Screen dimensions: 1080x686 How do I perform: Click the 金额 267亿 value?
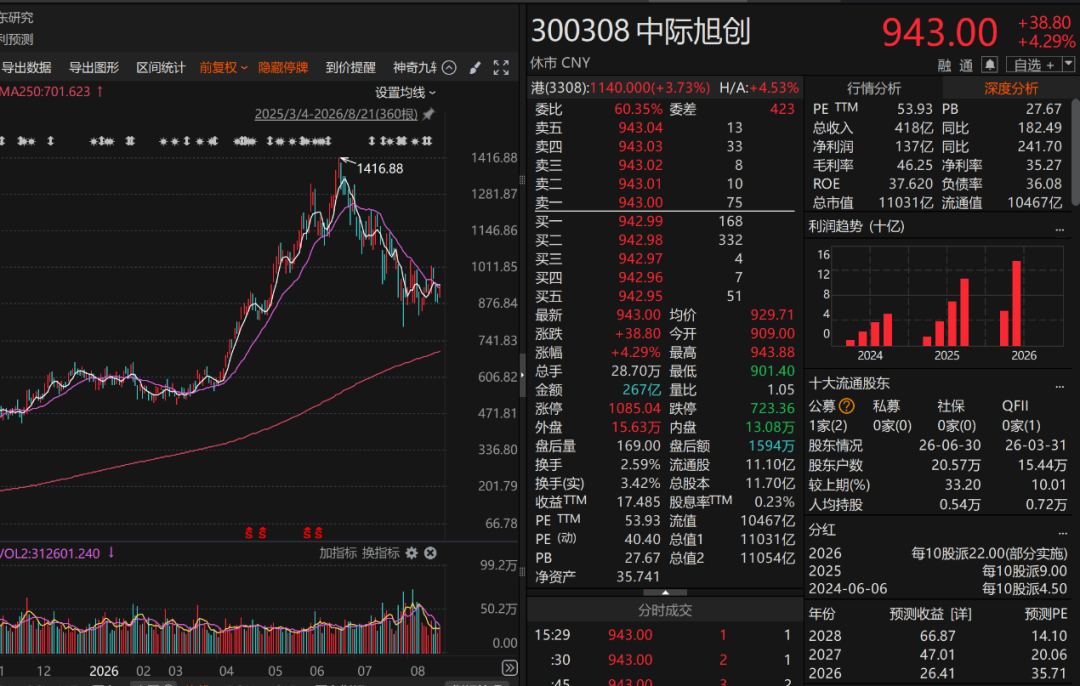(641, 390)
